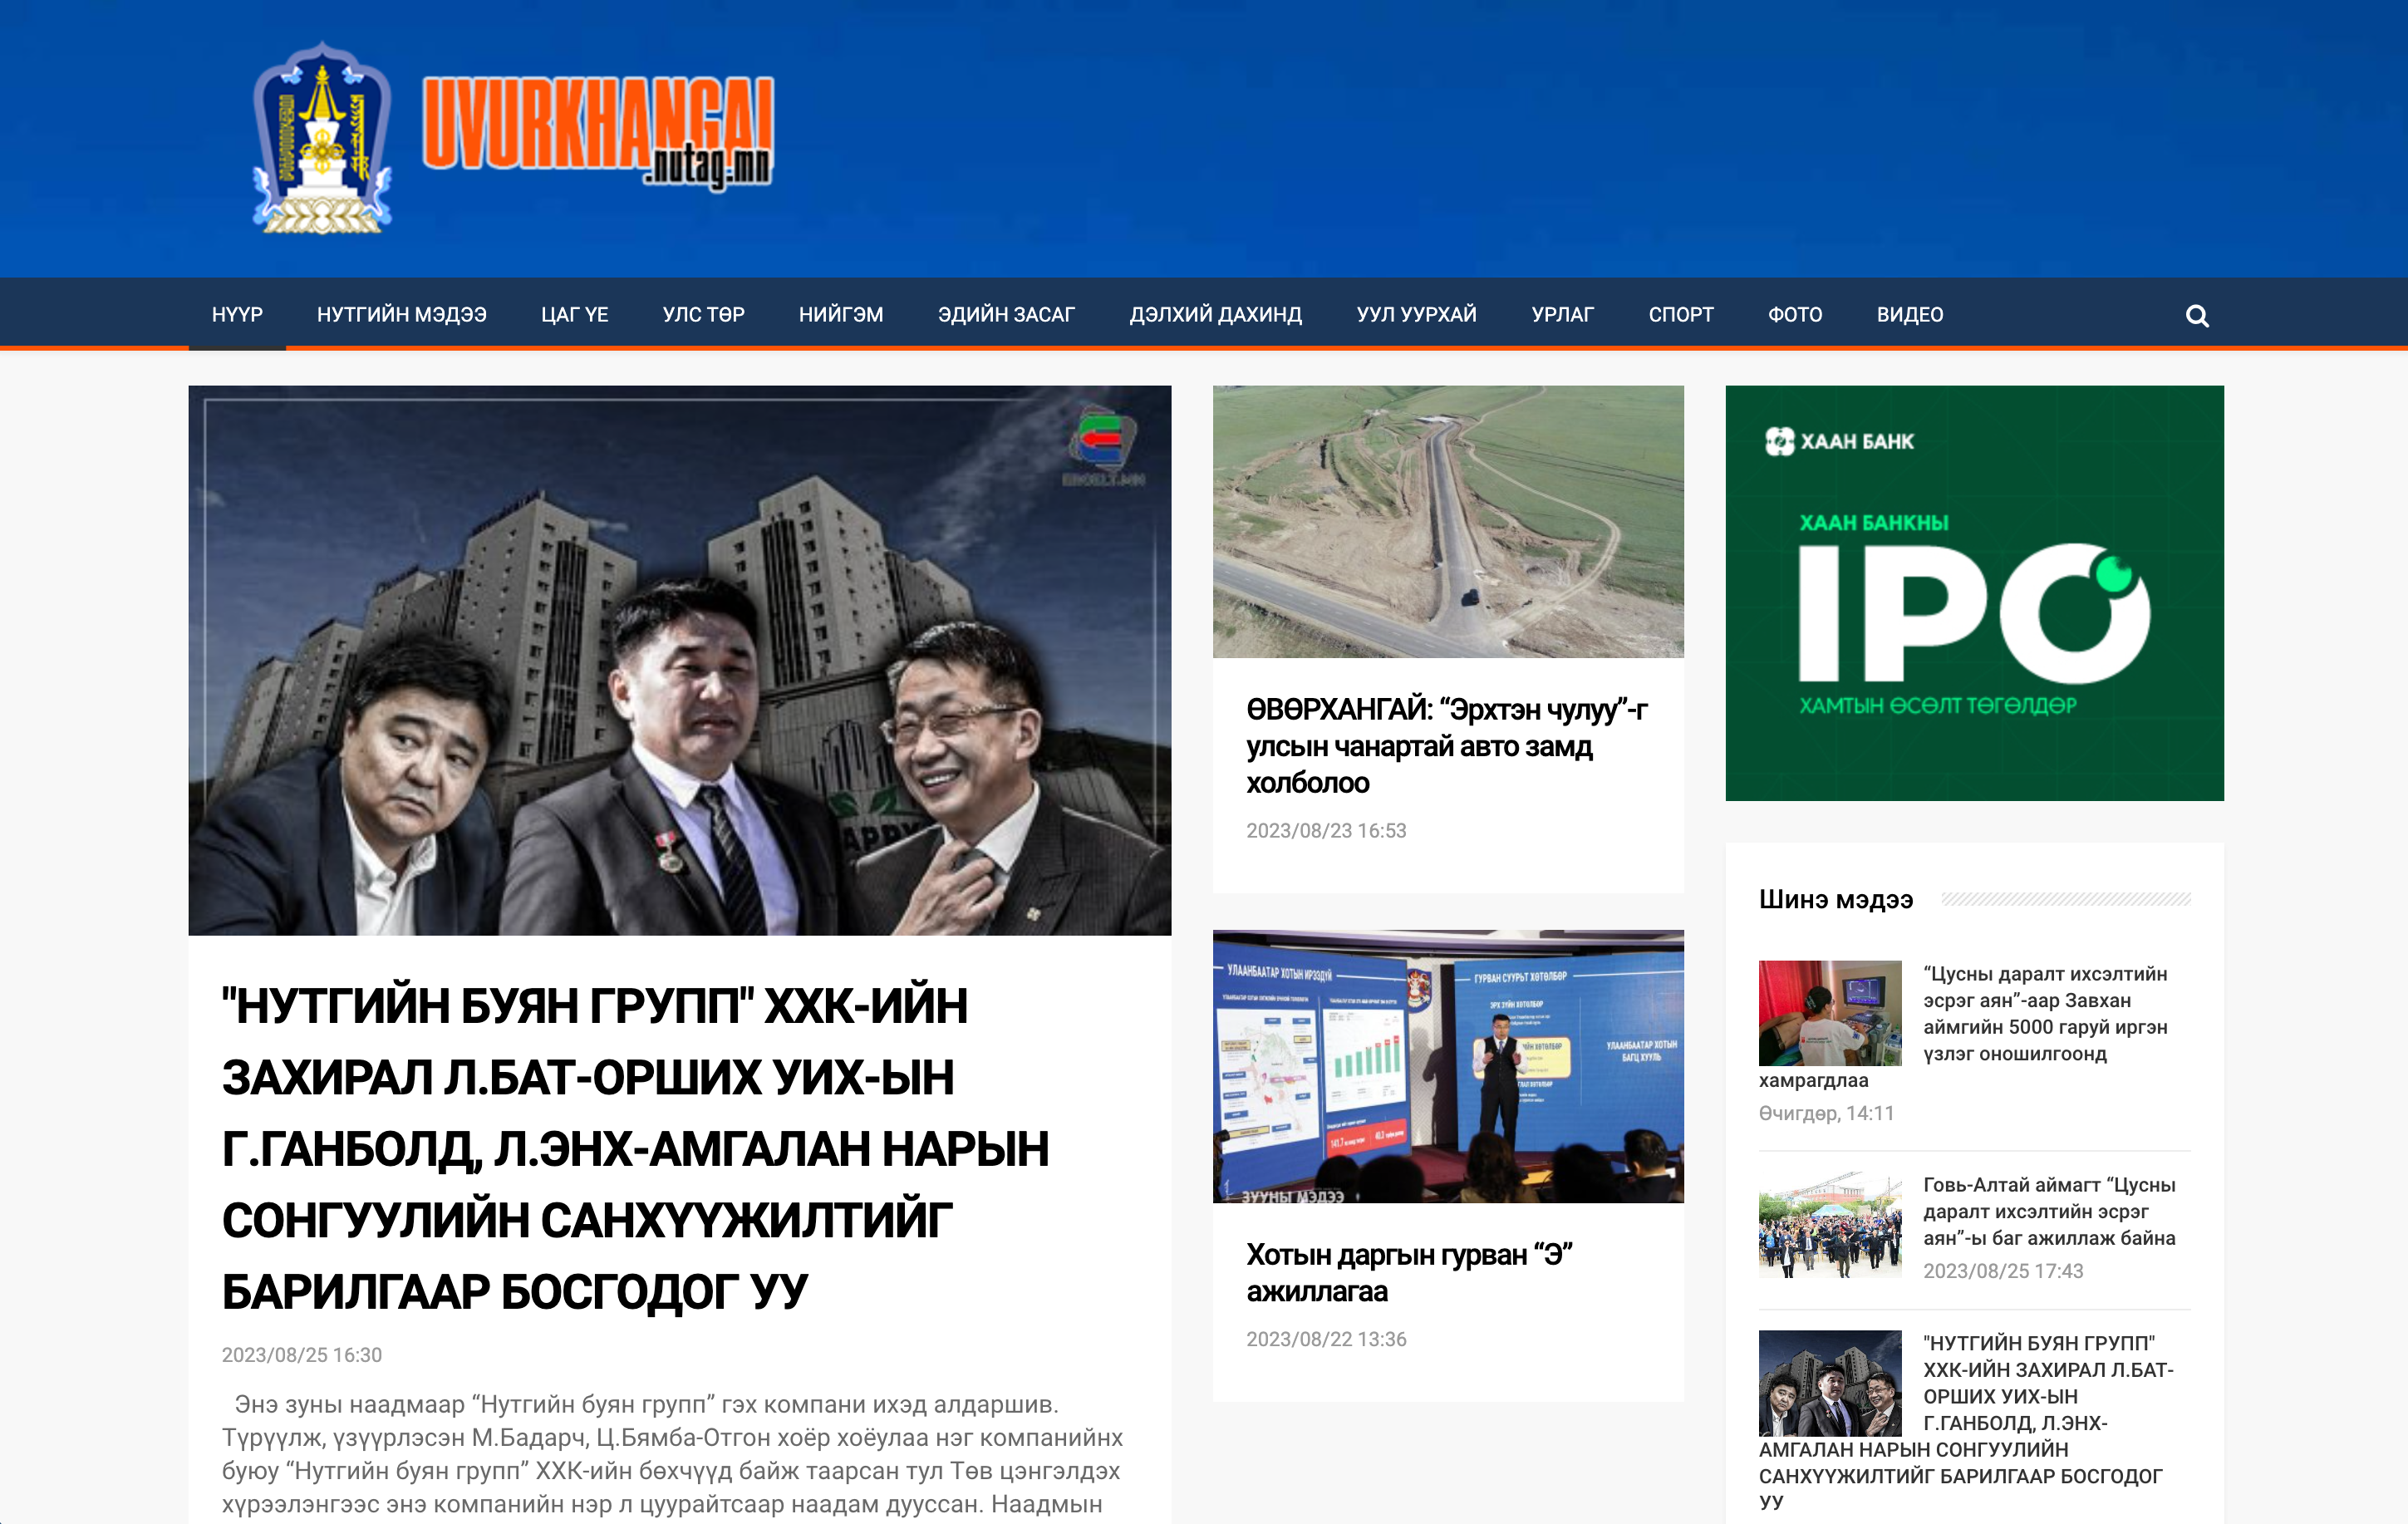The width and height of the screenshot is (2408, 1524).
Task: Select the ЭДИЙН ЗАСАГ category
Action: (x=1004, y=313)
